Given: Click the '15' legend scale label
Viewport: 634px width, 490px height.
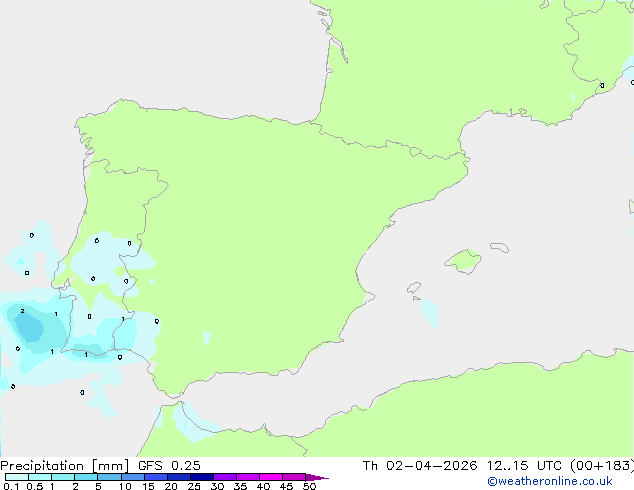Looking at the screenshot, I should 148,486.
